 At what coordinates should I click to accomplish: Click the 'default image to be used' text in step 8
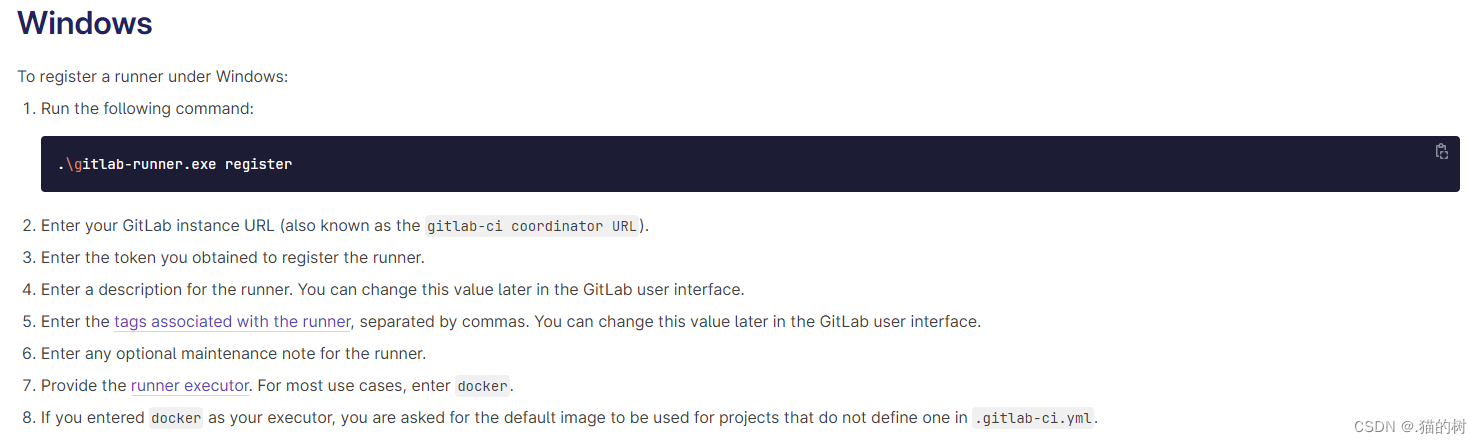tap(600, 418)
